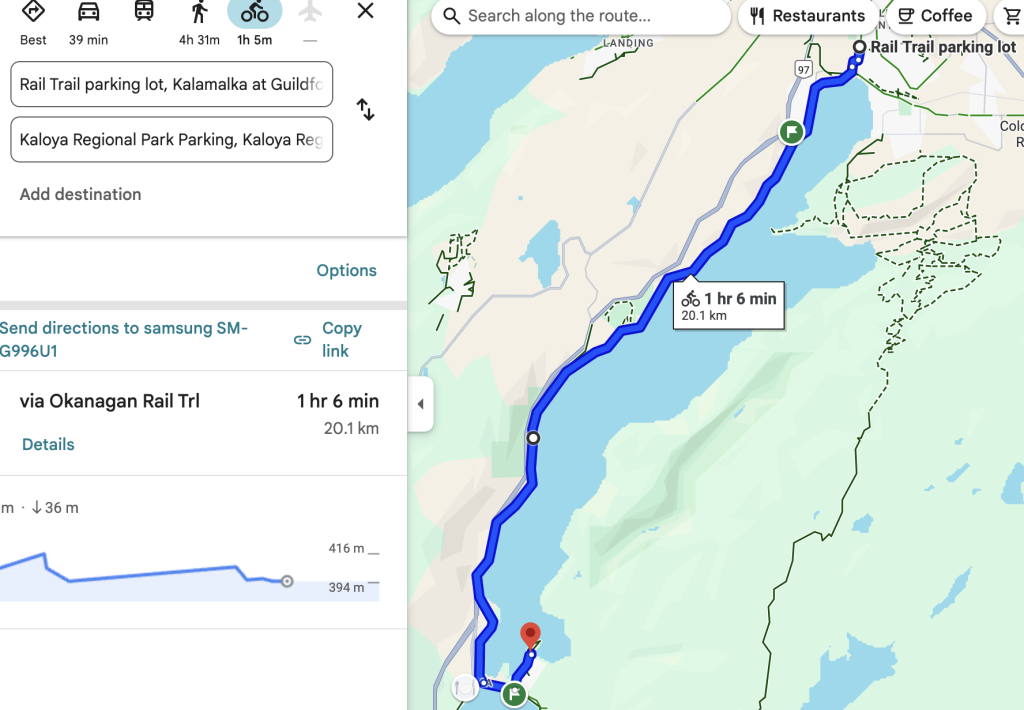Collapse the side panel arrow
This screenshot has height=710, width=1024.
pyautogui.click(x=420, y=404)
